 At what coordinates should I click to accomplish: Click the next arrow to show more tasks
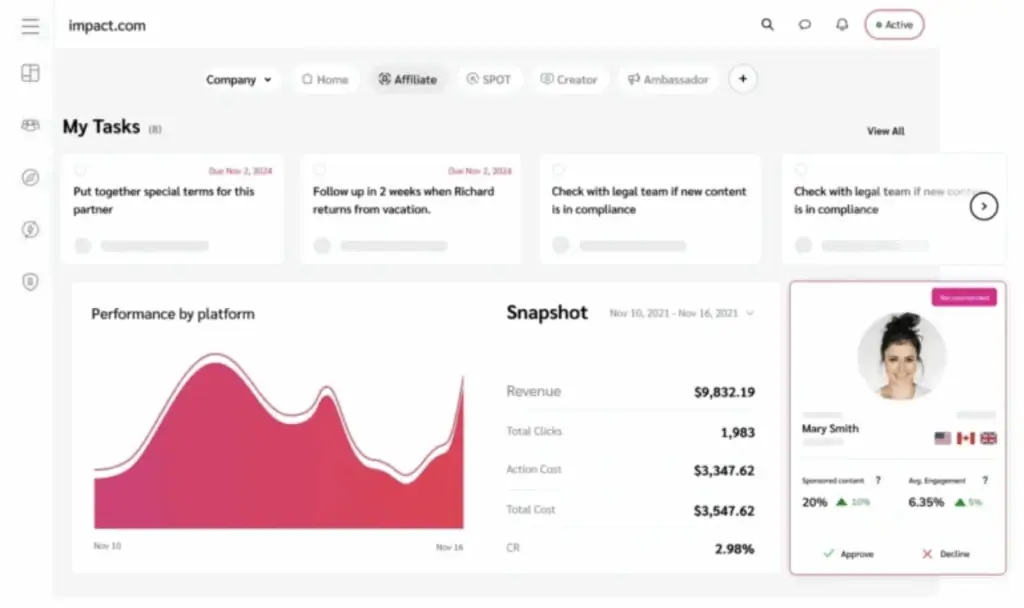coord(984,206)
